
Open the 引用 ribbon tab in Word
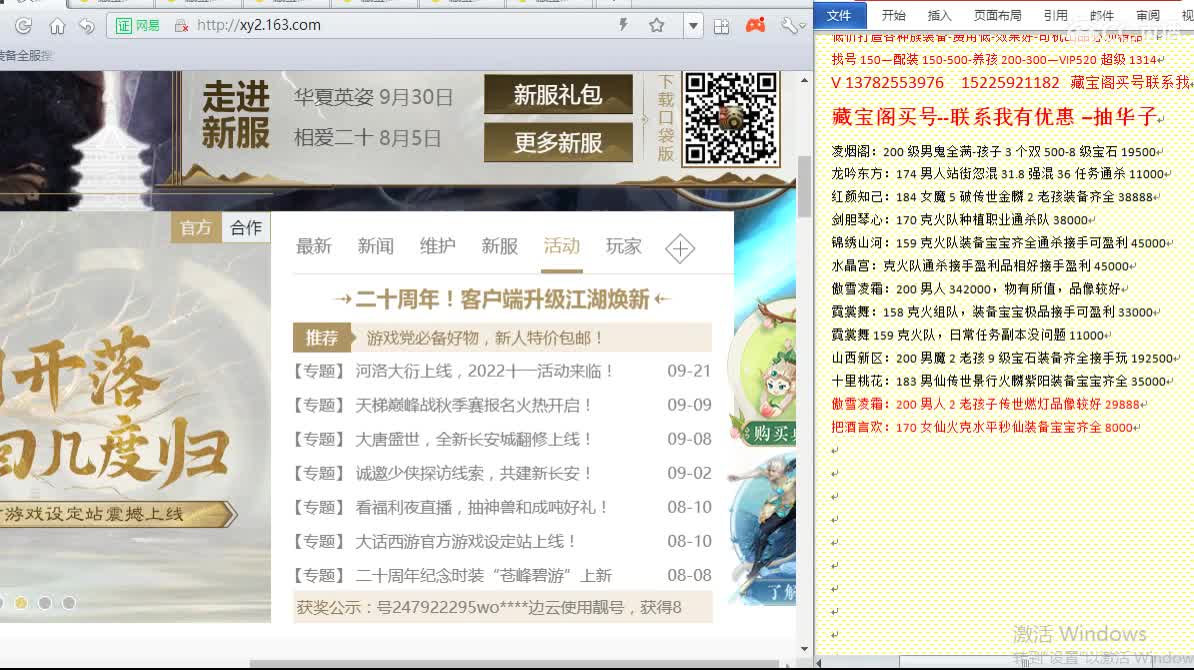[1055, 15]
